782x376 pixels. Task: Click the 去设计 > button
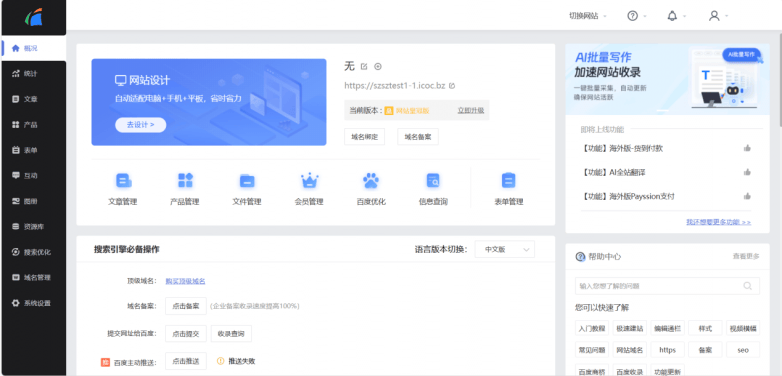pyautogui.click(x=141, y=125)
